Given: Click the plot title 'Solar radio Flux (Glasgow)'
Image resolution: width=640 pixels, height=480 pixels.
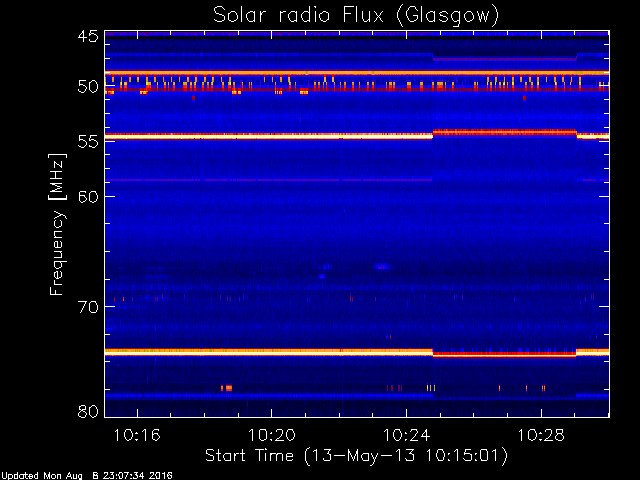Looking at the screenshot, I should pos(356,16).
